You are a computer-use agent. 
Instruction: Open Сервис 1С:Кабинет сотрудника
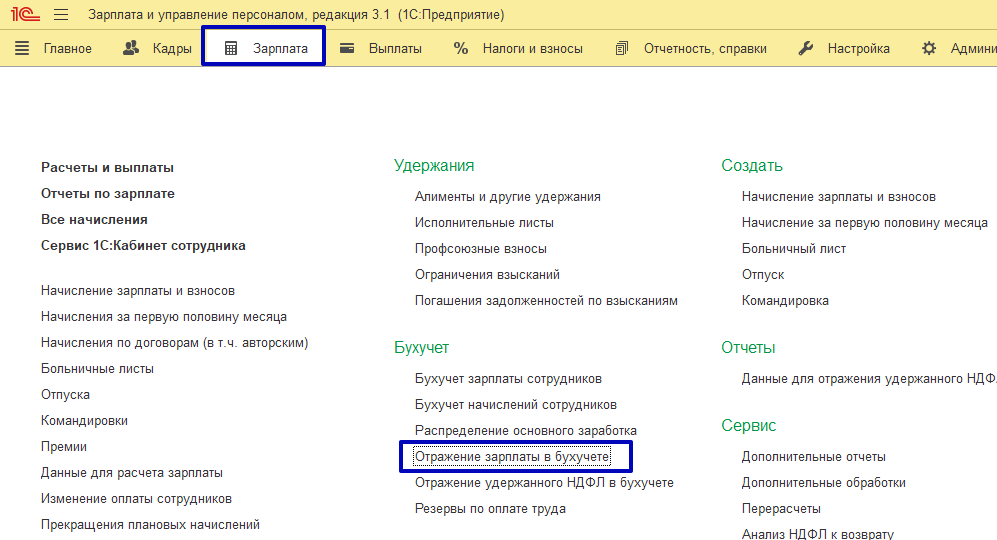(x=143, y=246)
